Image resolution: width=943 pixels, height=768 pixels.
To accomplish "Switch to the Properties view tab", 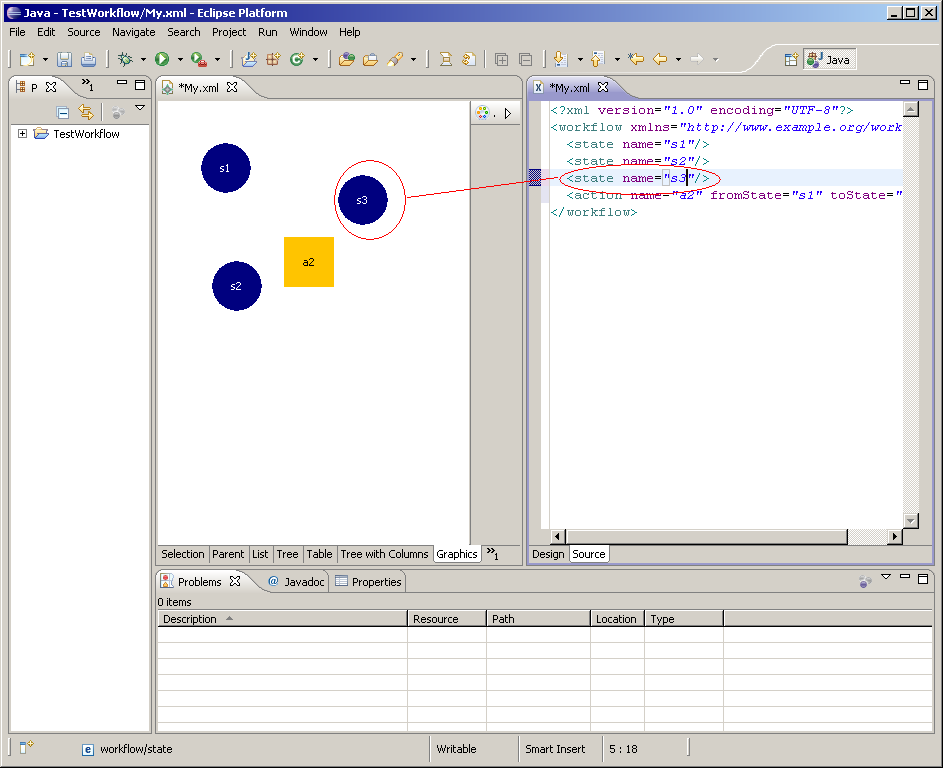I will (x=368, y=582).
